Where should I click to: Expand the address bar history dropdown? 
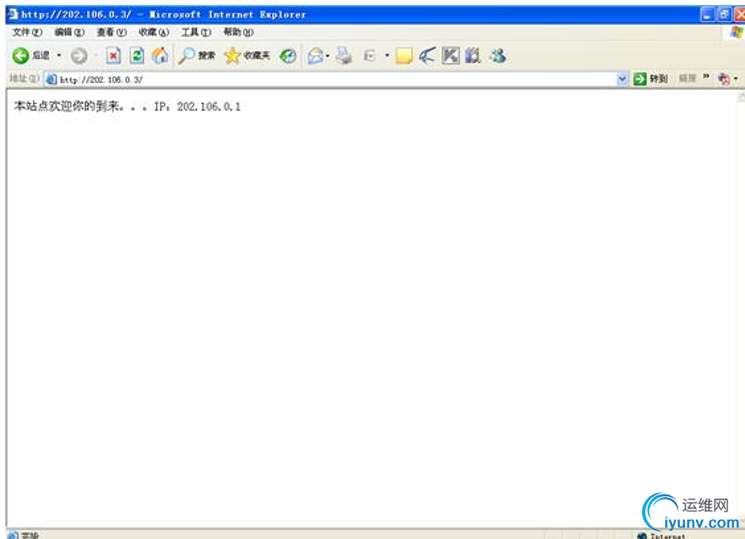pos(622,79)
